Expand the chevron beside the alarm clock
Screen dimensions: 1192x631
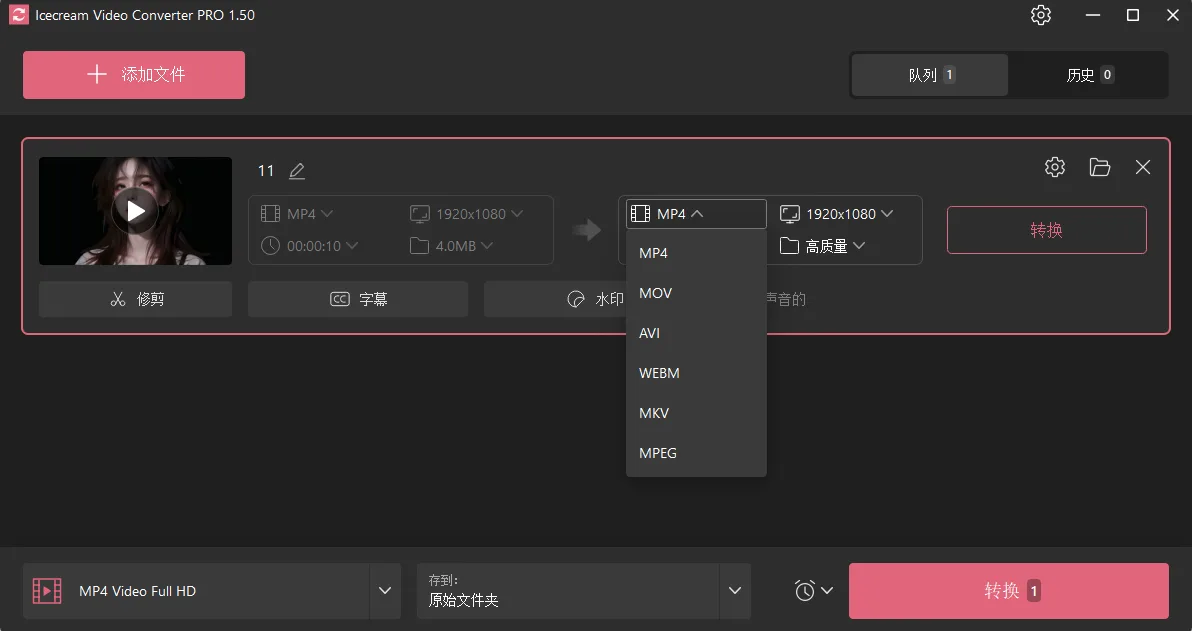pyautogui.click(x=827, y=591)
